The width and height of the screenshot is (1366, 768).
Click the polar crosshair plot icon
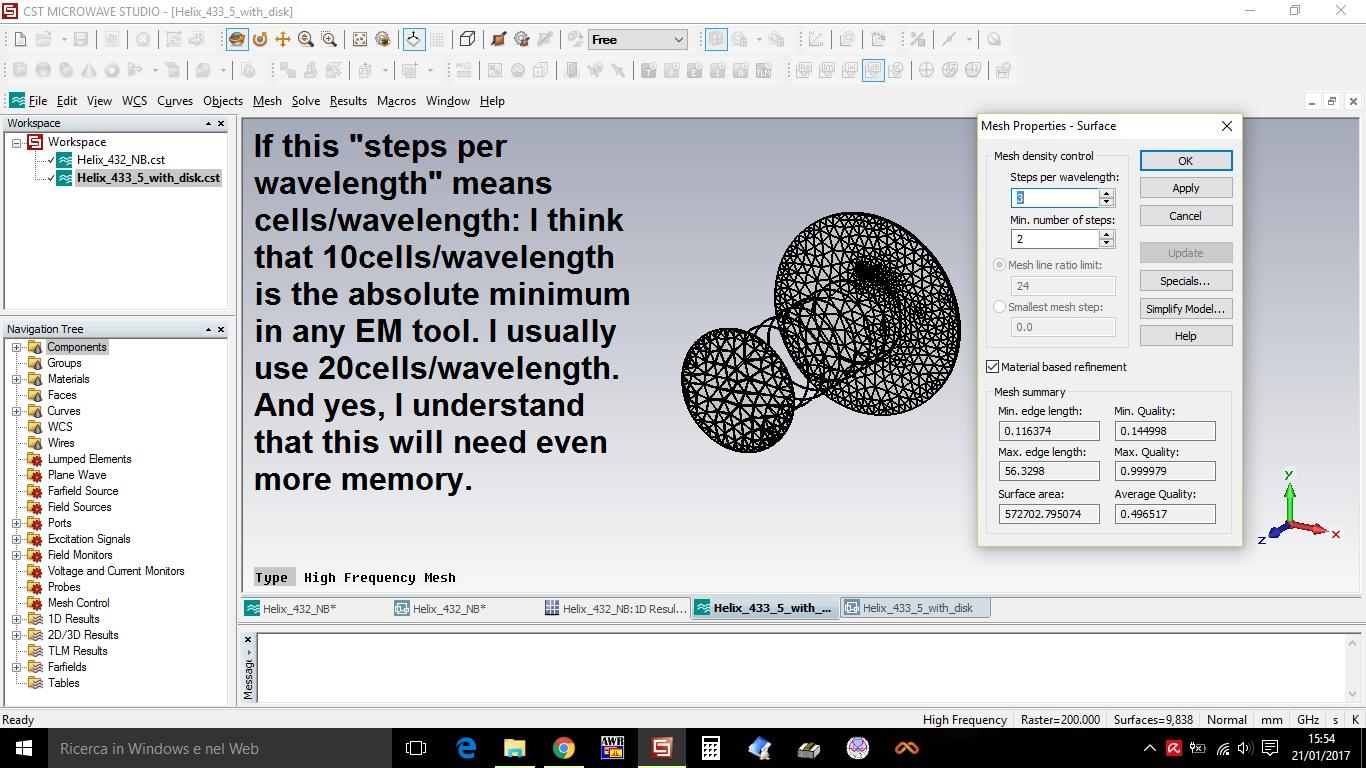point(926,71)
